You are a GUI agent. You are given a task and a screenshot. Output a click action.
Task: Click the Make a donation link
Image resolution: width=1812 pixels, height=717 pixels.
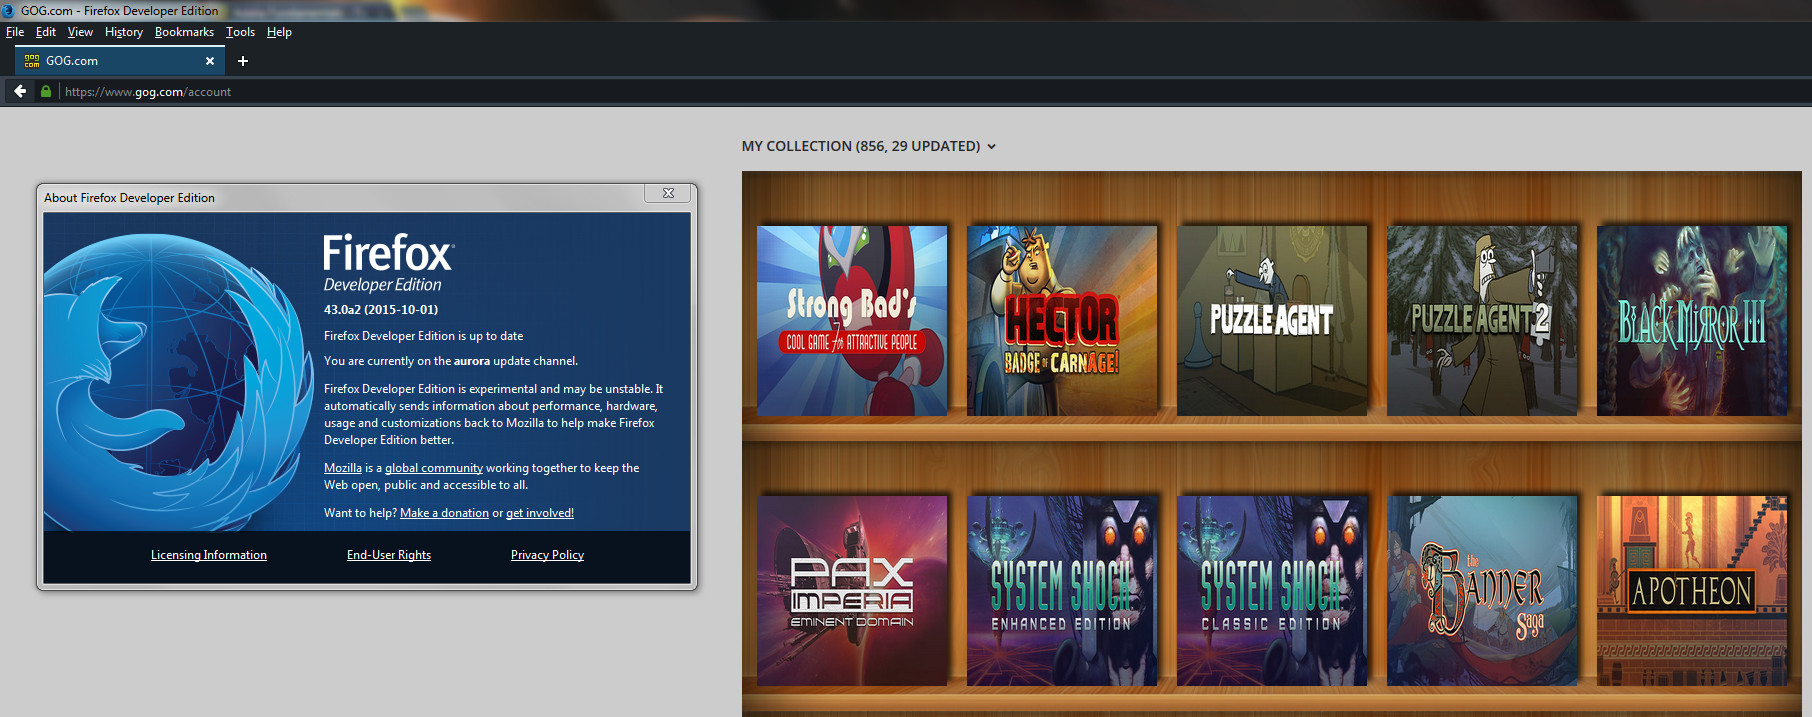(444, 513)
